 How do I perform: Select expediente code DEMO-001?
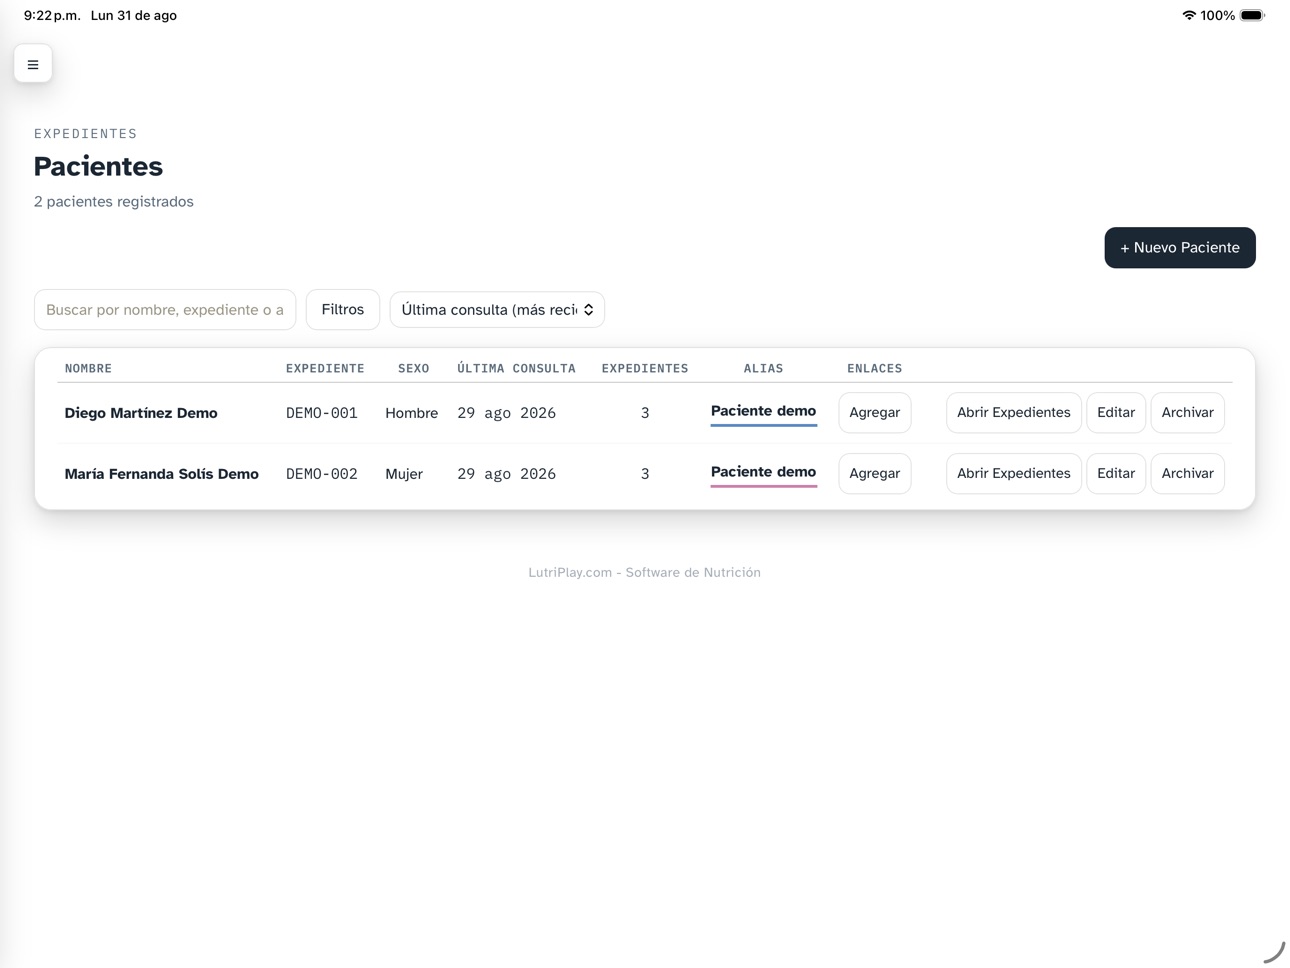click(x=322, y=413)
